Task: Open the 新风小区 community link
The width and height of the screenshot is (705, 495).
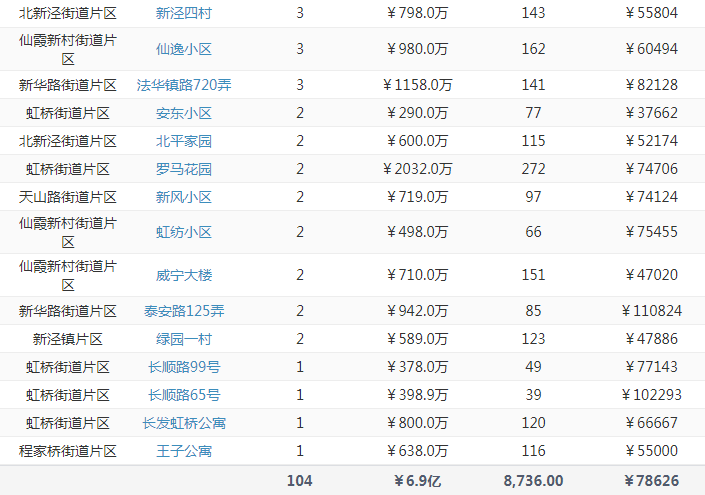Action: click(x=183, y=197)
